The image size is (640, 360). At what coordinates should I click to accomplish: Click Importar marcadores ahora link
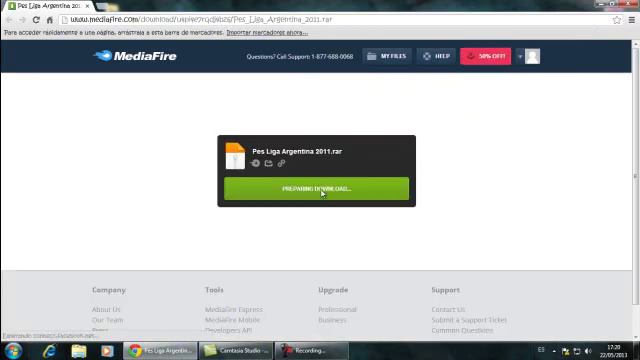[x=267, y=33]
